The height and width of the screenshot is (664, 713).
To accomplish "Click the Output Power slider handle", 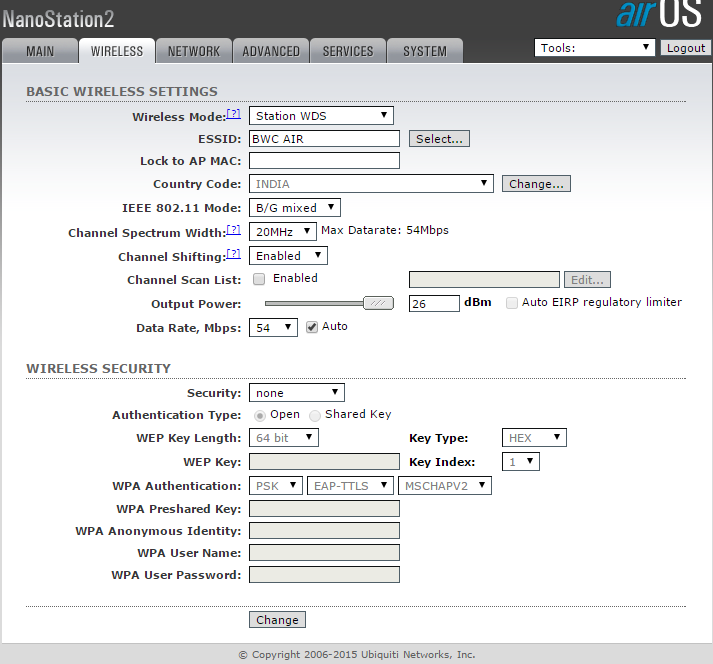I will click(378, 303).
